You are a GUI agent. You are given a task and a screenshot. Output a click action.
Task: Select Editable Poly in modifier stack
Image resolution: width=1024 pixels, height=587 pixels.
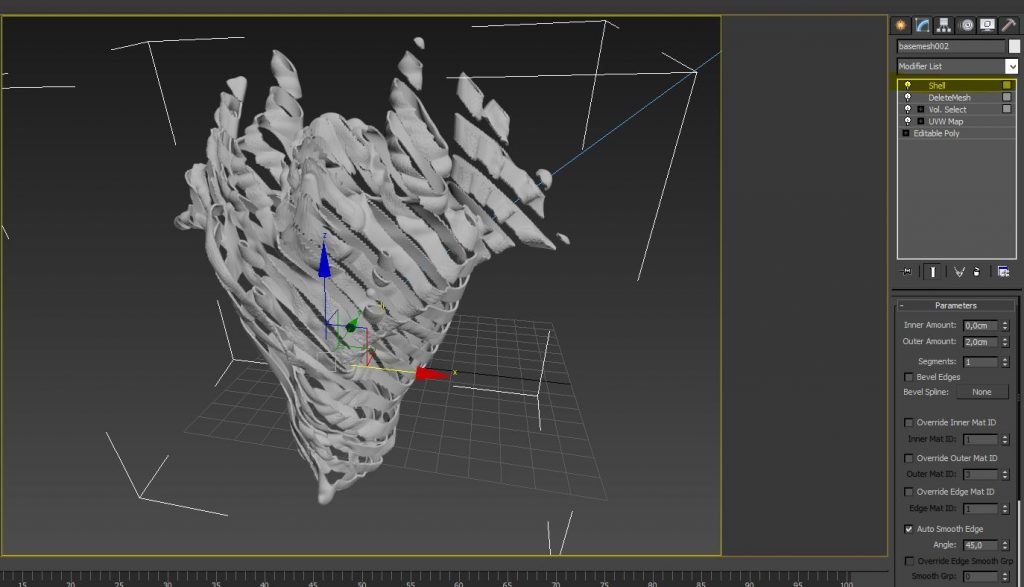pyautogui.click(x=936, y=133)
